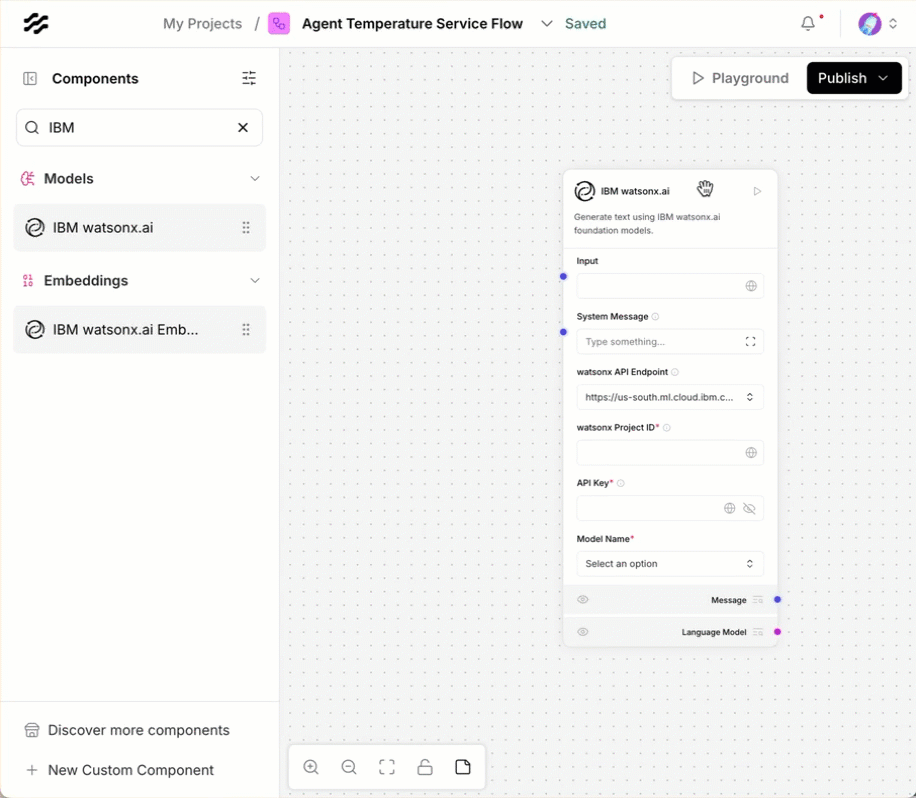This screenshot has height=798, width=916.
Task: Open the notifications bell
Action: pyautogui.click(x=808, y=24)
